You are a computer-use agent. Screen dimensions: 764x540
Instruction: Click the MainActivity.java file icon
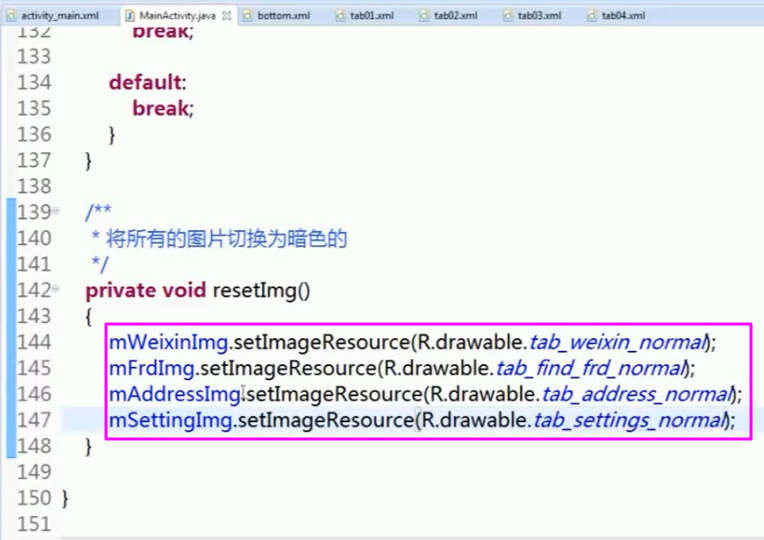130,16
